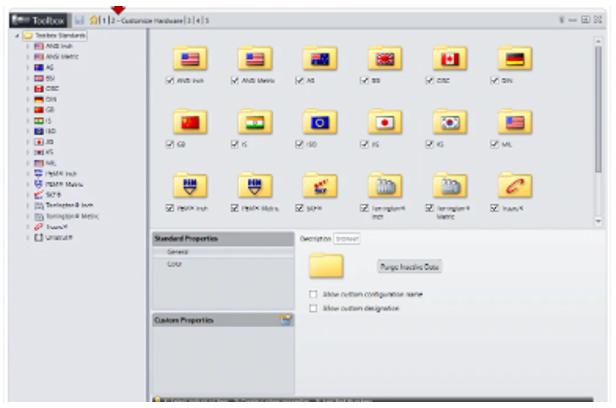Enable Allow custom designation checkbox
The height and width of the screenshot is (408, 616).
(x=314, y=309)
